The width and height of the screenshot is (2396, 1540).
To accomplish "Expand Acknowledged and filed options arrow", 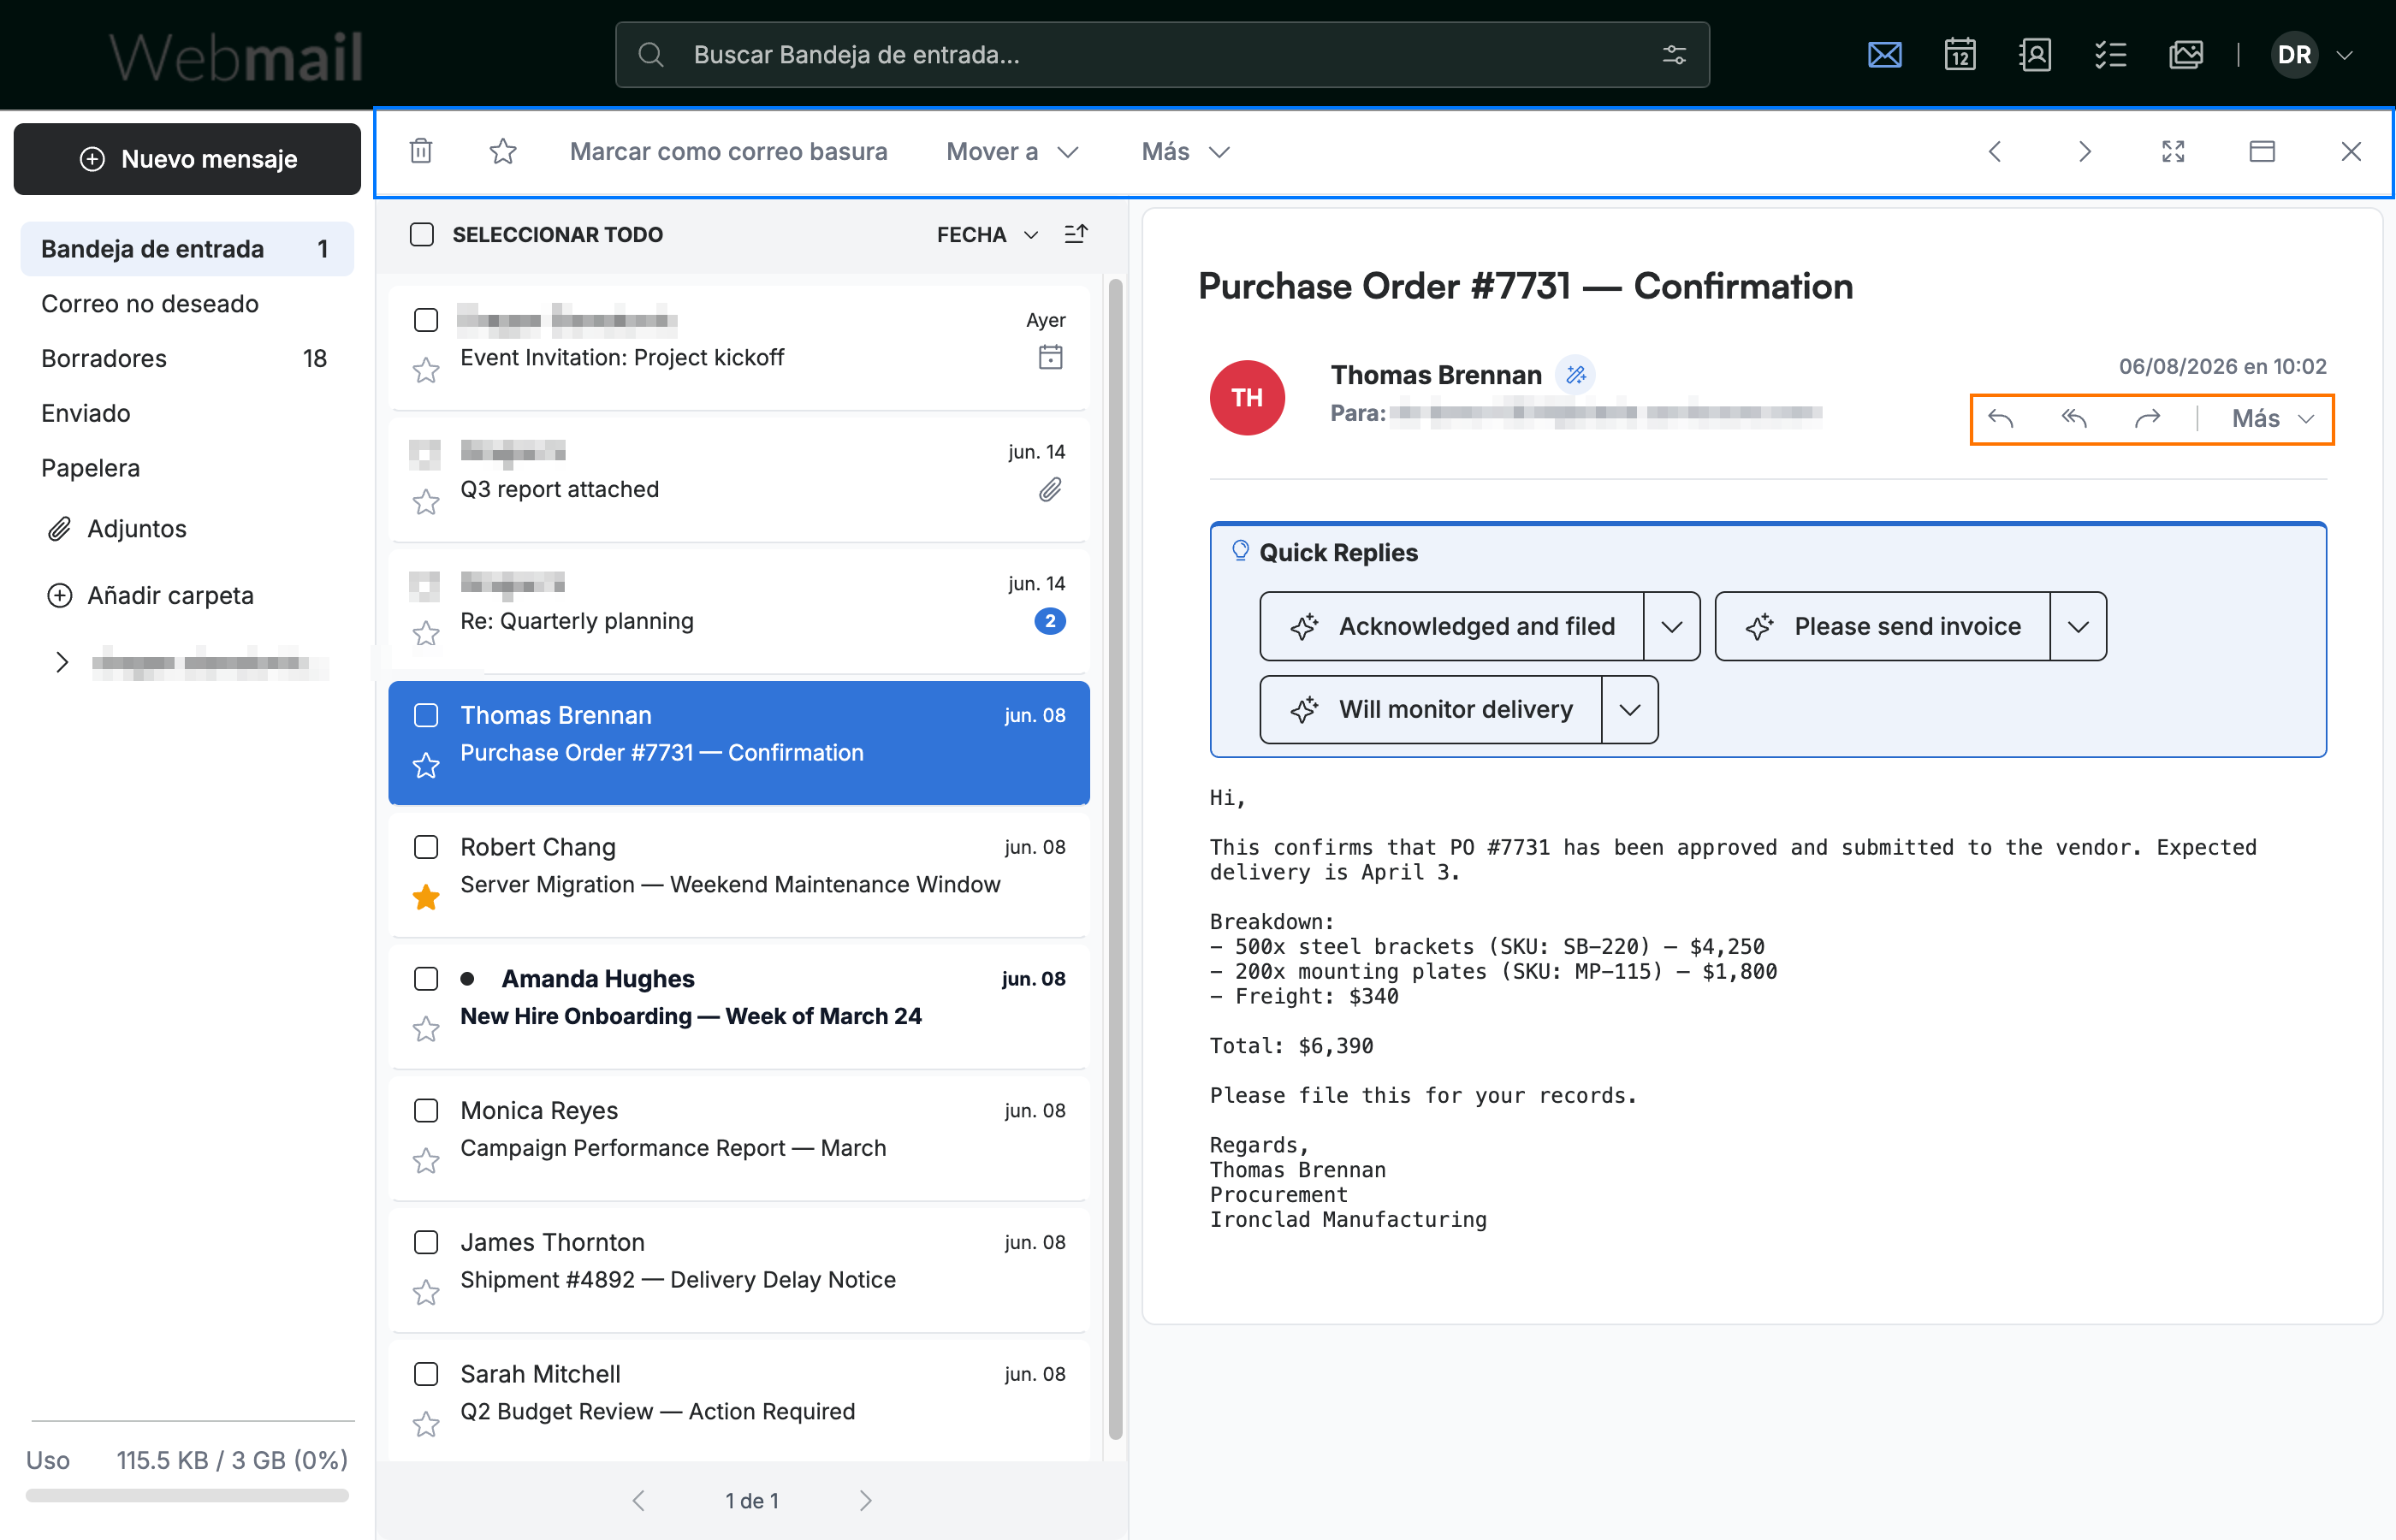I will coord(1671,626).
